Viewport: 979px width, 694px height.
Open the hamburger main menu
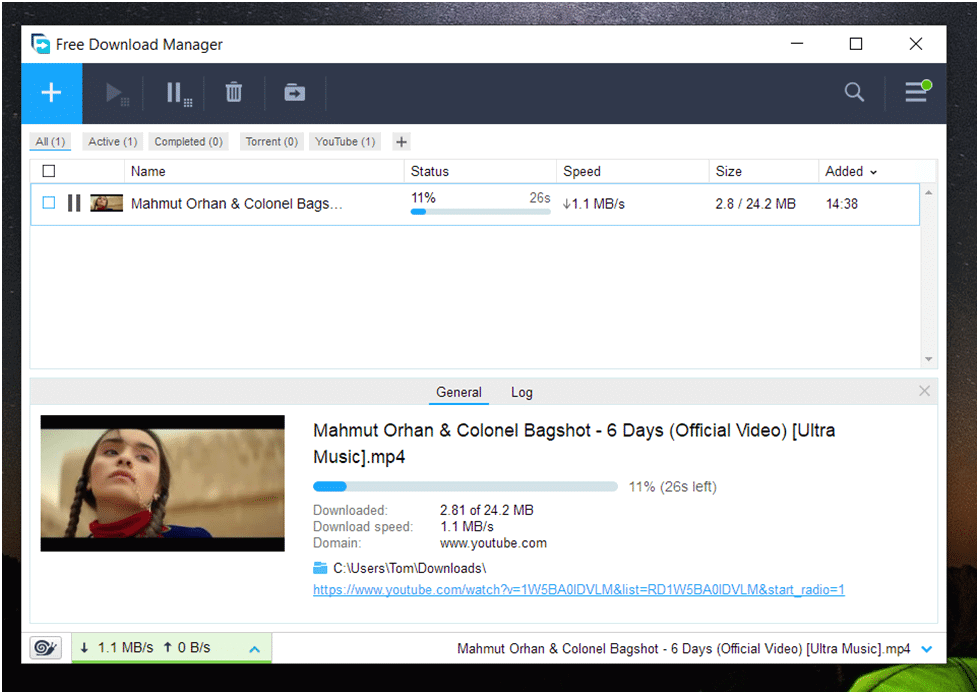click(x=917, y=92)
